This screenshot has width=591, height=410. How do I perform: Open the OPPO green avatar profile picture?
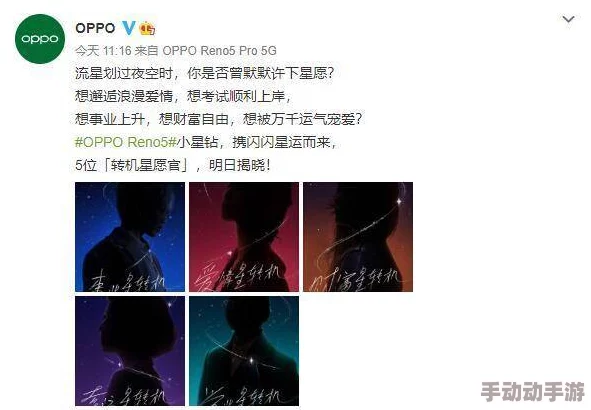[40, 39]
